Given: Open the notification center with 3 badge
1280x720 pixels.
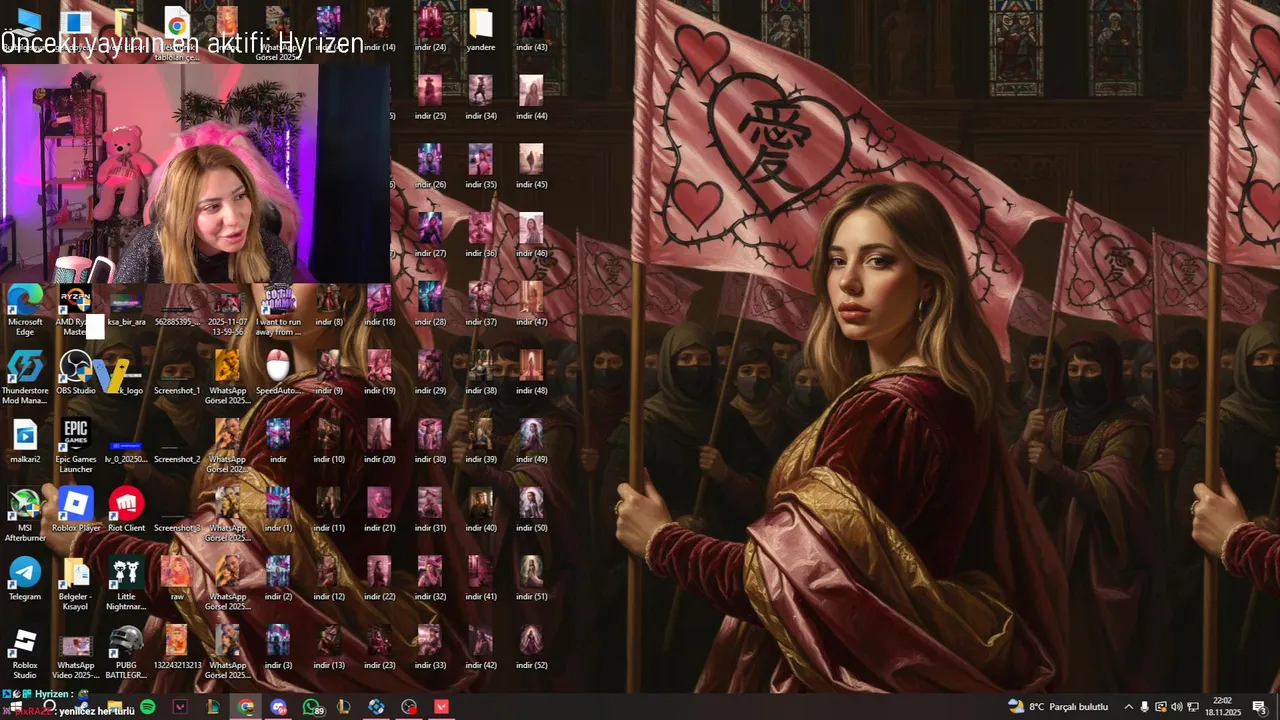Looking at the screenshot, I should click(x=1259, y=707).
